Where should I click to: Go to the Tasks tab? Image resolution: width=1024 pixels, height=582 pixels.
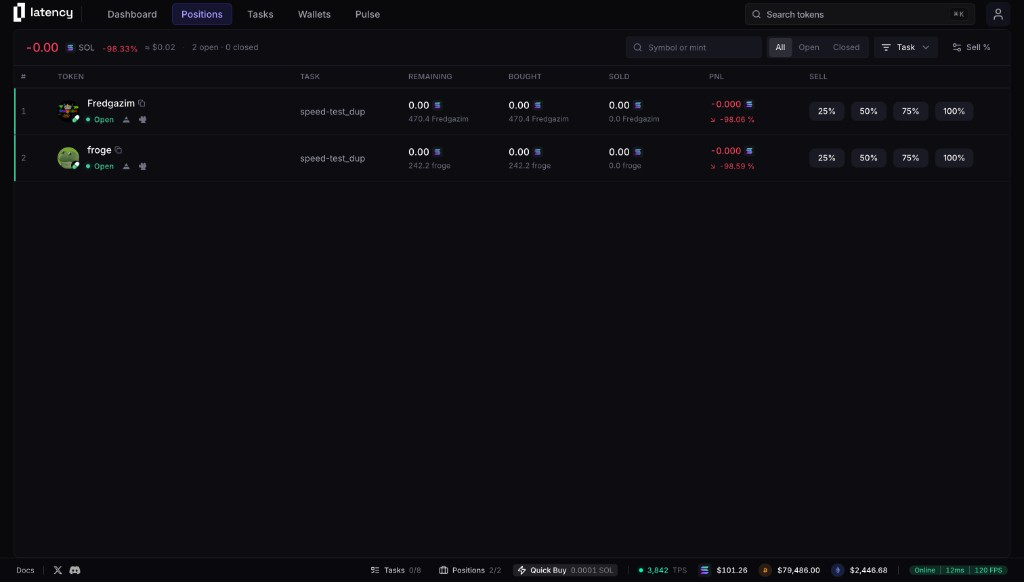click(260, 14)
